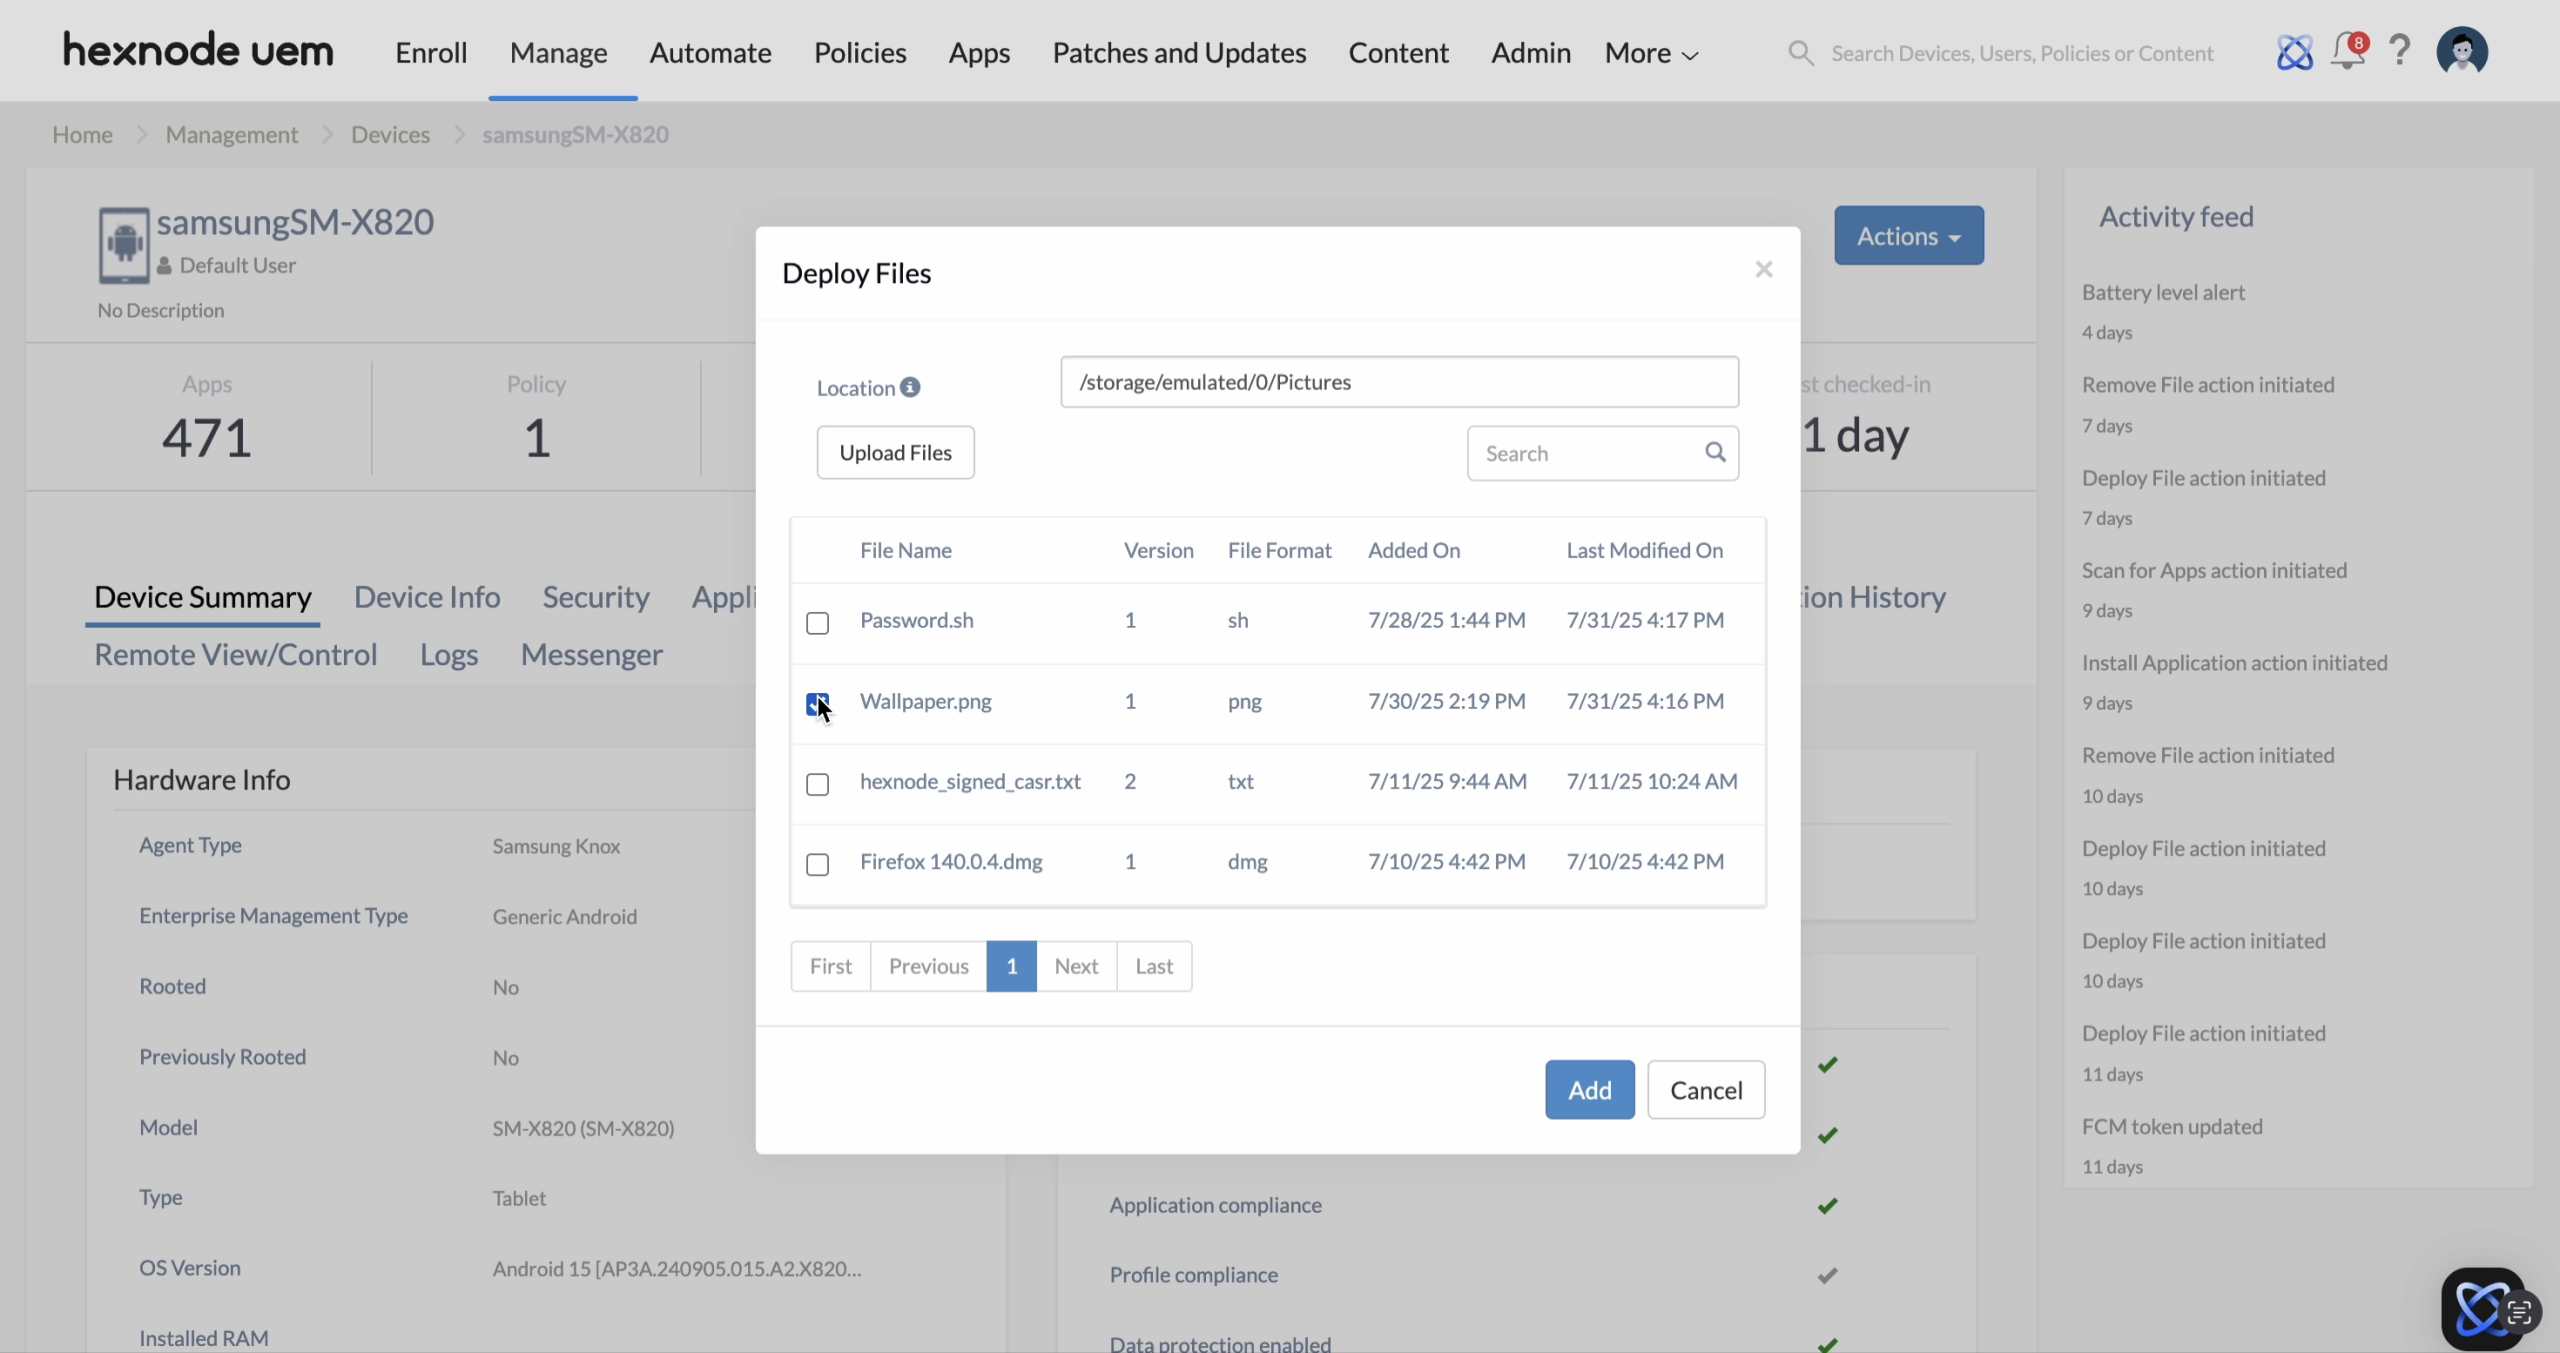Click the Version column header
2560x1353 pixels.
point(1159,550)
